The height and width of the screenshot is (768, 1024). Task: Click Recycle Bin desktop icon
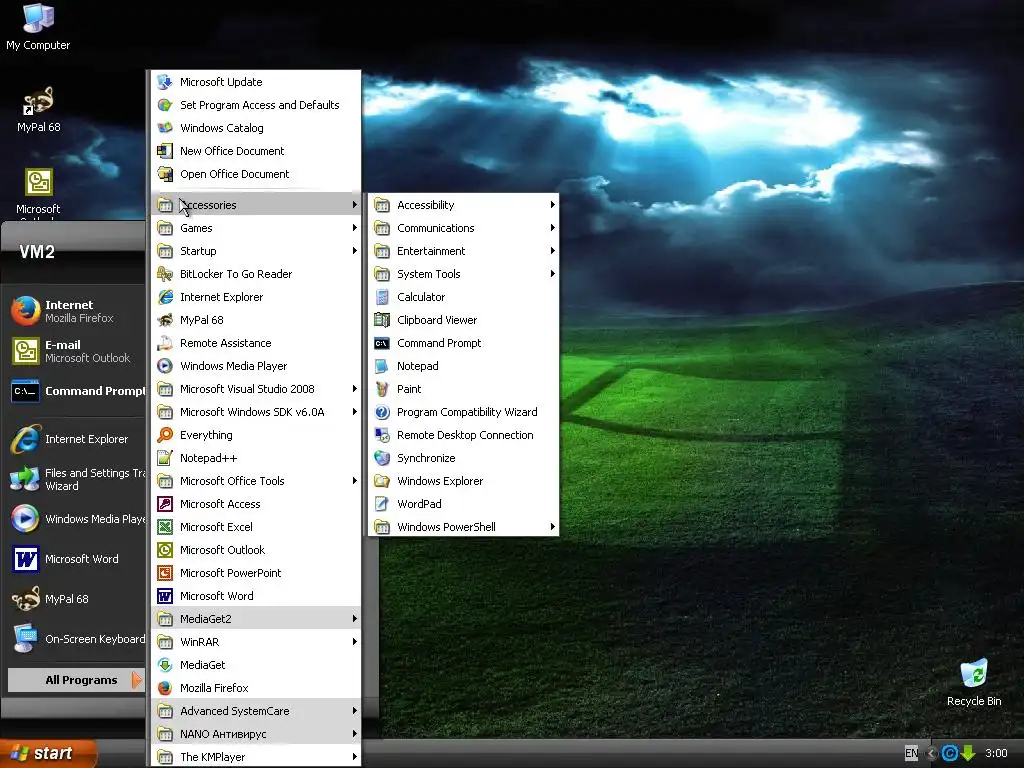coord(974,674)
